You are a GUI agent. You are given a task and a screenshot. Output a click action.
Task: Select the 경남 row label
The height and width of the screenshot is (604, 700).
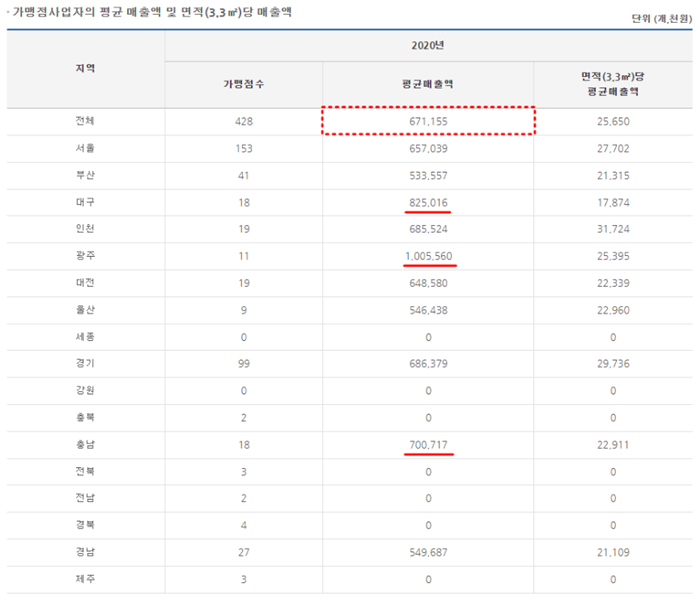(x=85, y=552)
